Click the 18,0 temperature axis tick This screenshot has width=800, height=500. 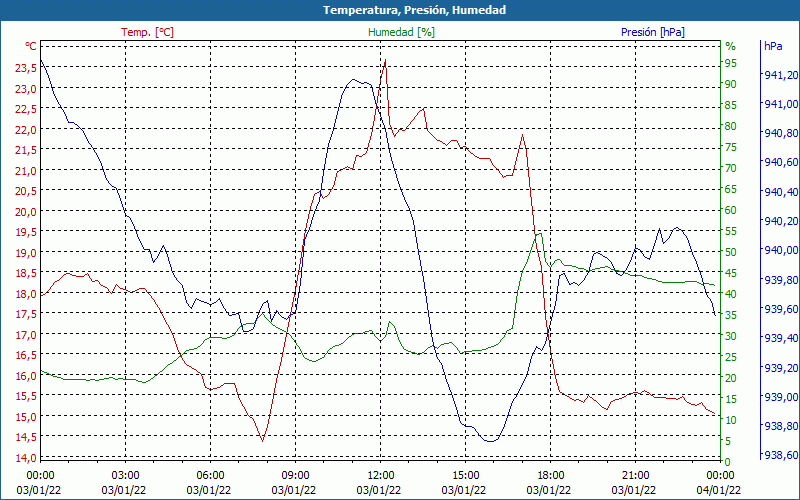26,293
